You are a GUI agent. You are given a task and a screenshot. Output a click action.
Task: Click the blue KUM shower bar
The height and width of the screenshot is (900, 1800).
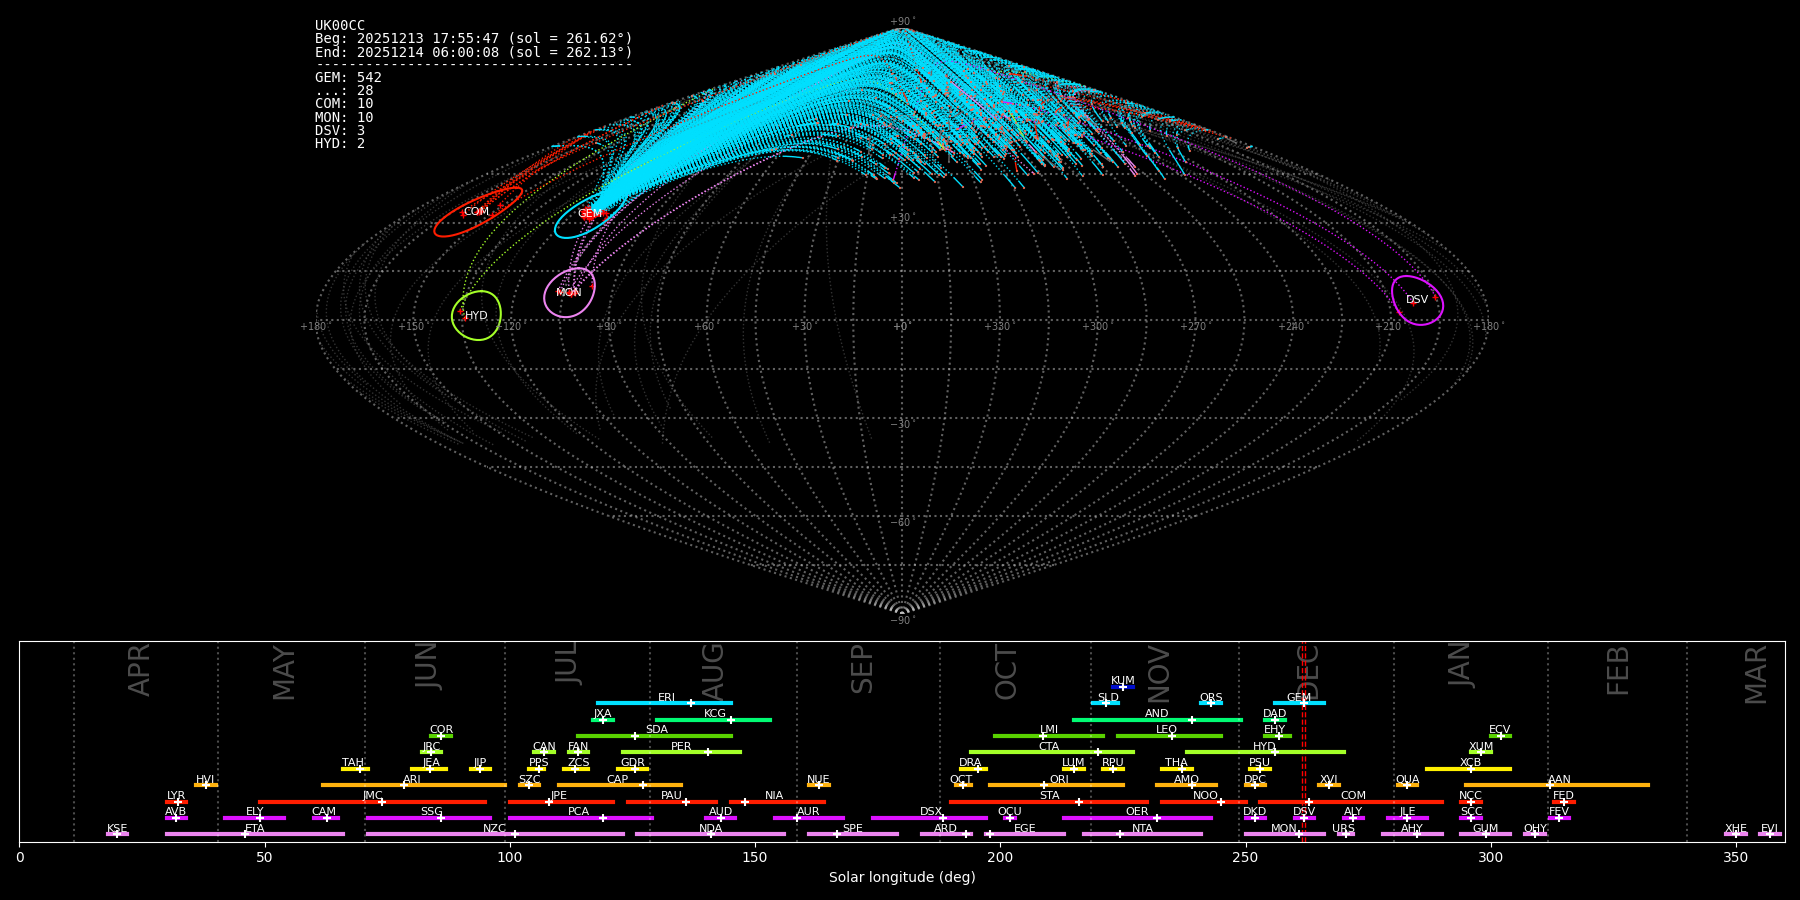[x=1122, y=687]
